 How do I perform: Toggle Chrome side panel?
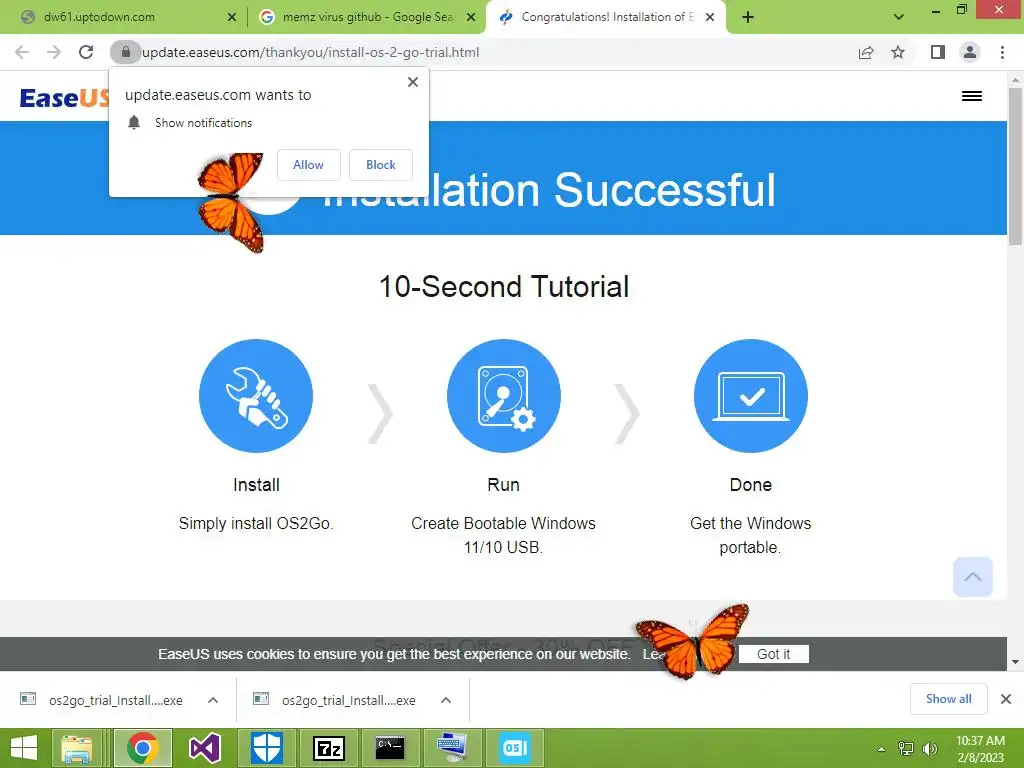coord(938,52)
